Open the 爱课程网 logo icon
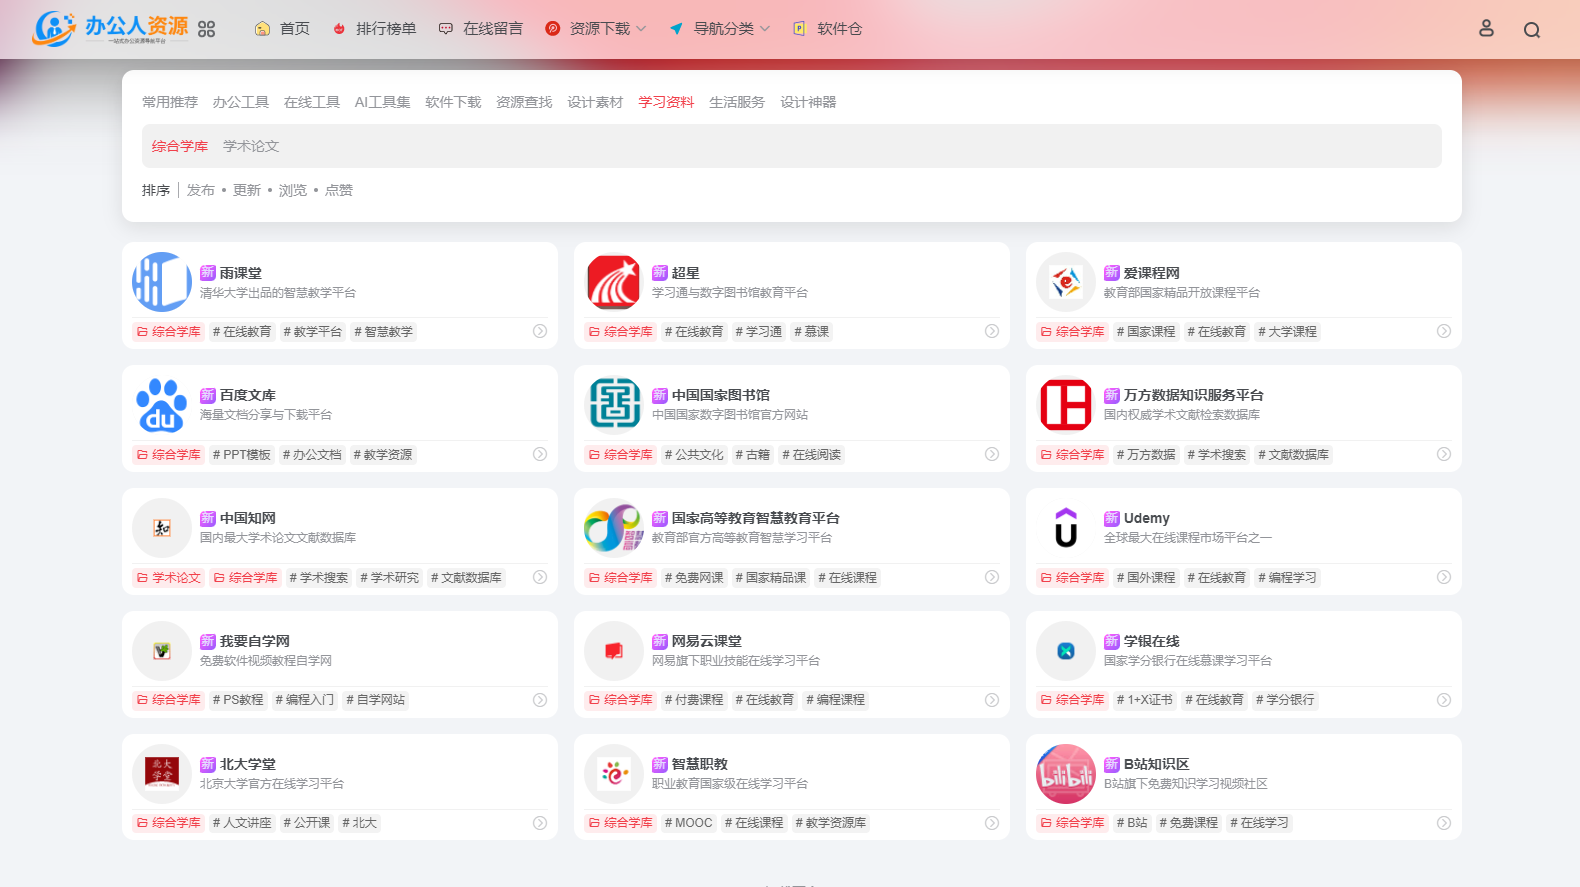The width and height of the screenshot is (1580, 887). [1066, 282]
